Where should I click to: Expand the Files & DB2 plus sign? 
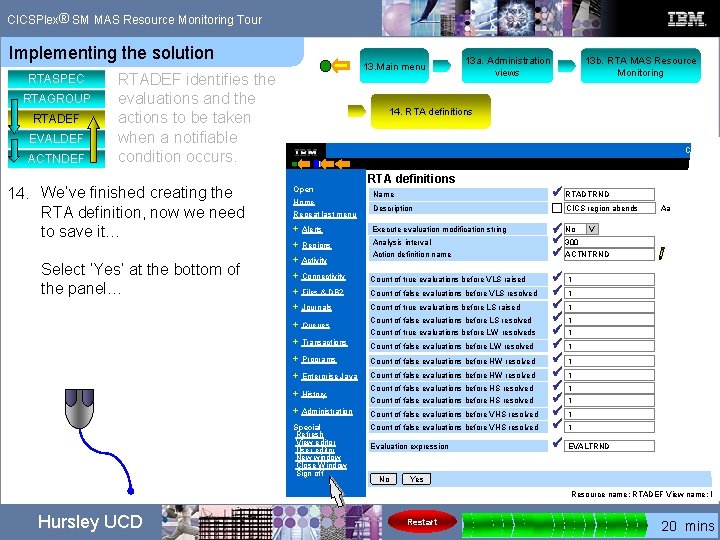(295, 291)
